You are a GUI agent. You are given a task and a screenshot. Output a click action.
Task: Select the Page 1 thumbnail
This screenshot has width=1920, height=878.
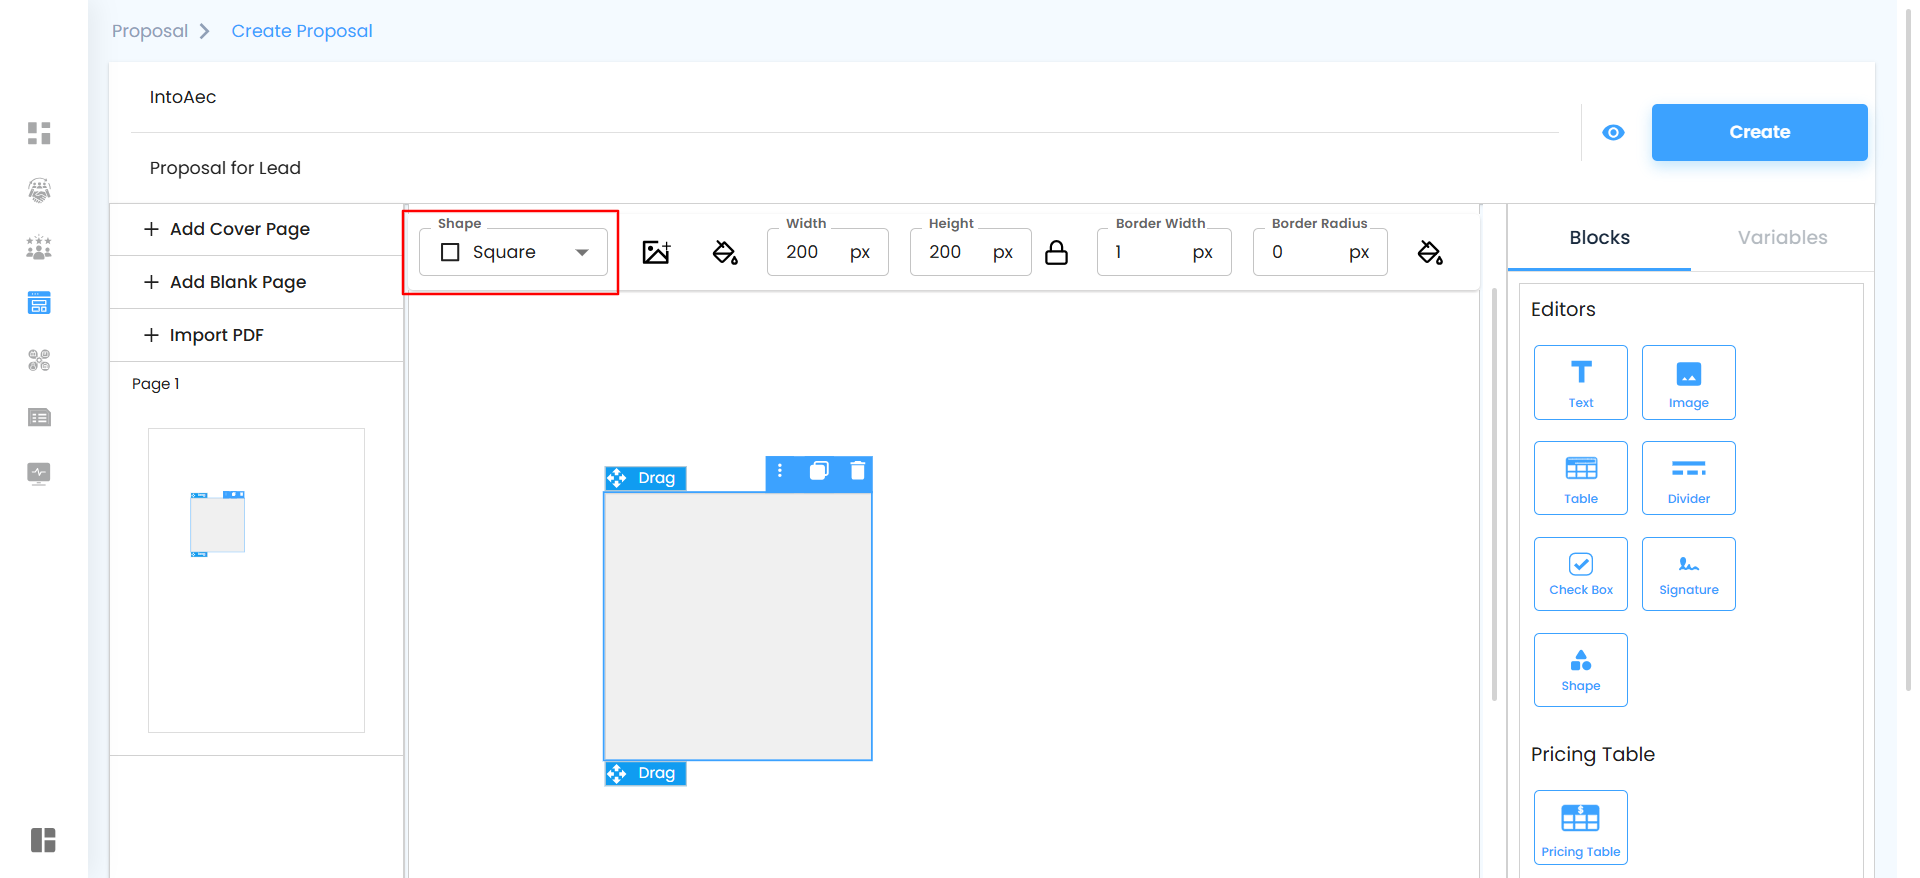click(256, 580)
